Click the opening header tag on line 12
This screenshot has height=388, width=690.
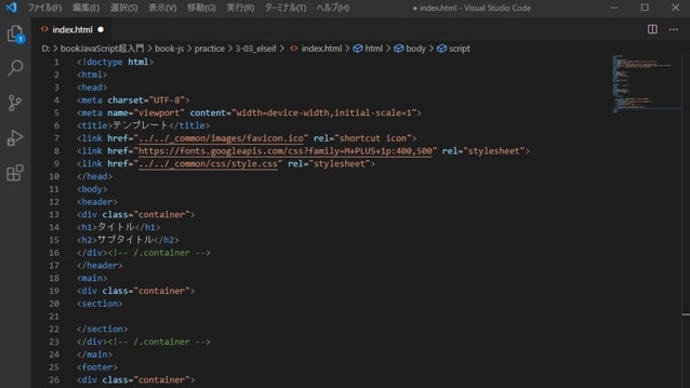coord(97,202)
